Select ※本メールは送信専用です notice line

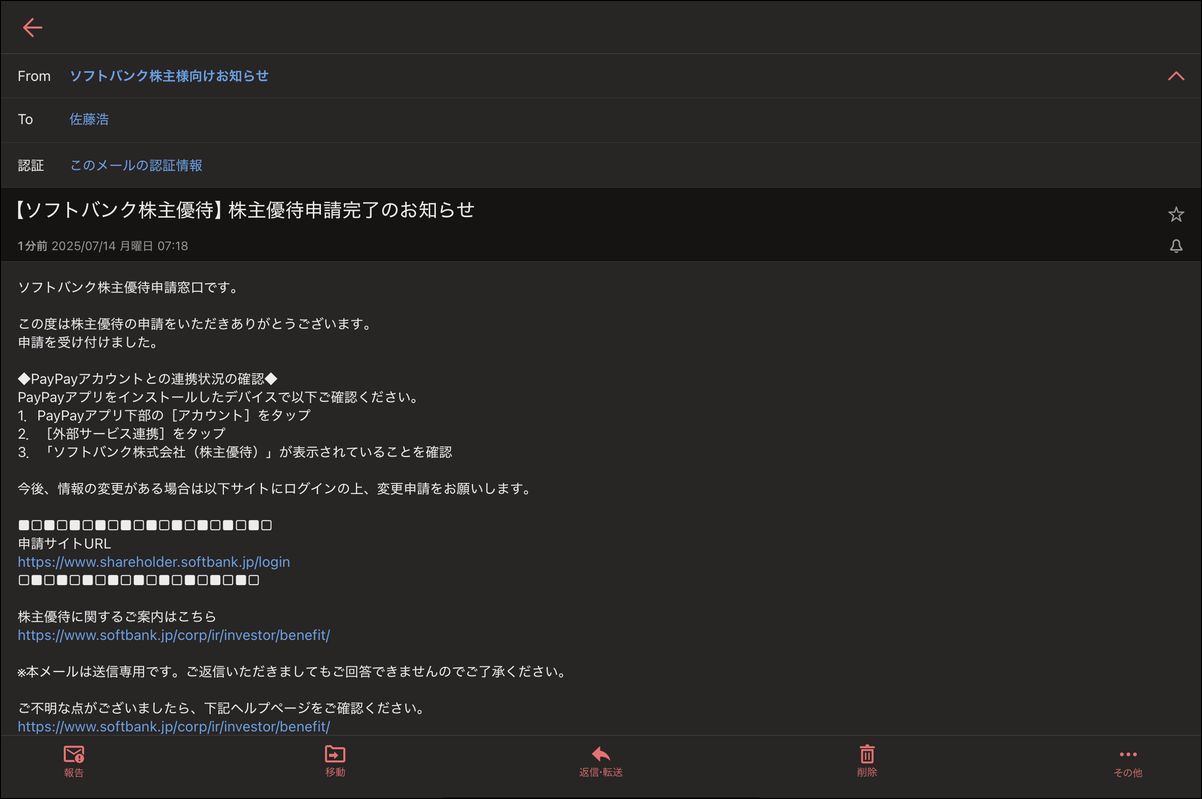coord(292,671)
